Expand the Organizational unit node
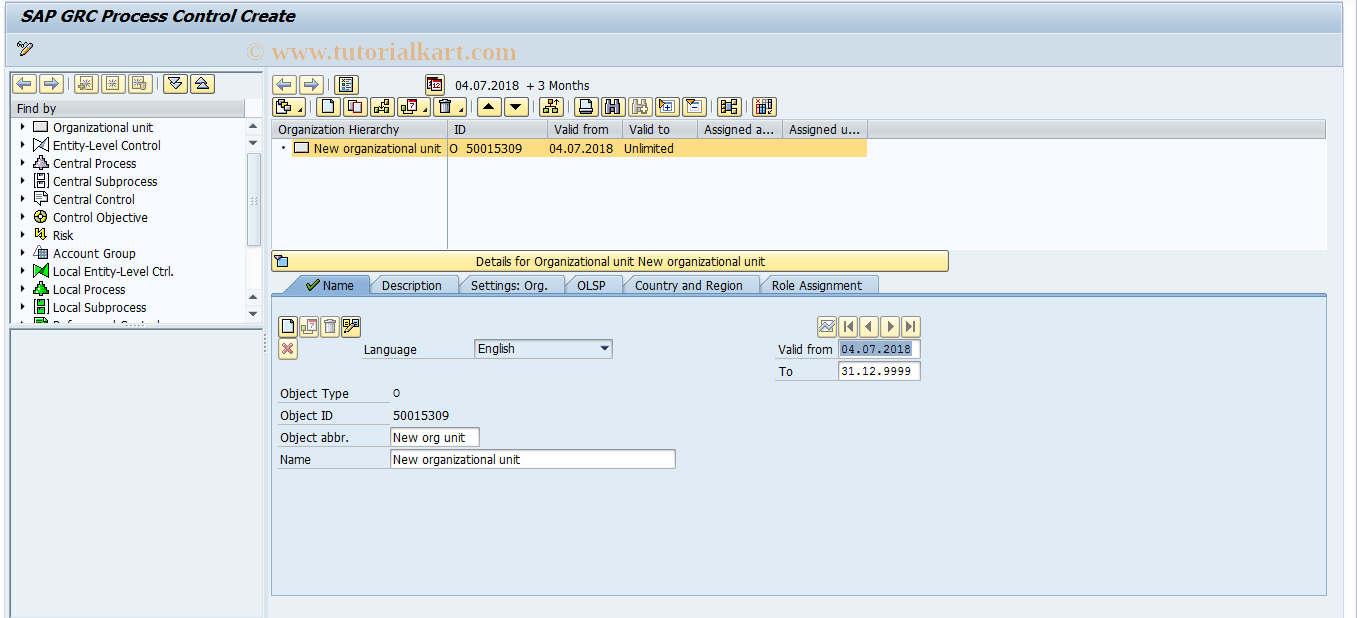This screenshot has height=618, width=1357. (22, 127)
